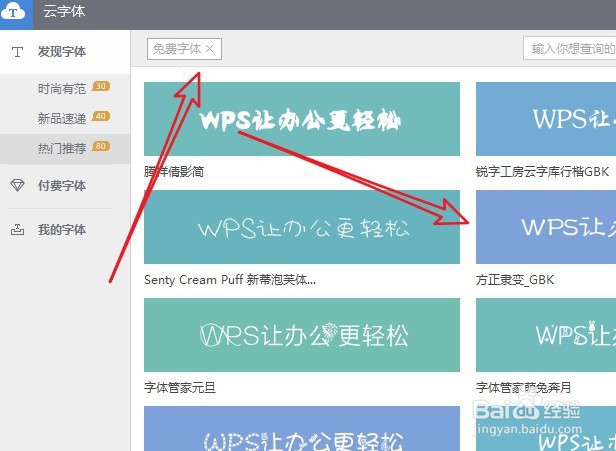Open the 字体管家元旦 font preview
The image size is (616, 451).
tap(302, 335)
